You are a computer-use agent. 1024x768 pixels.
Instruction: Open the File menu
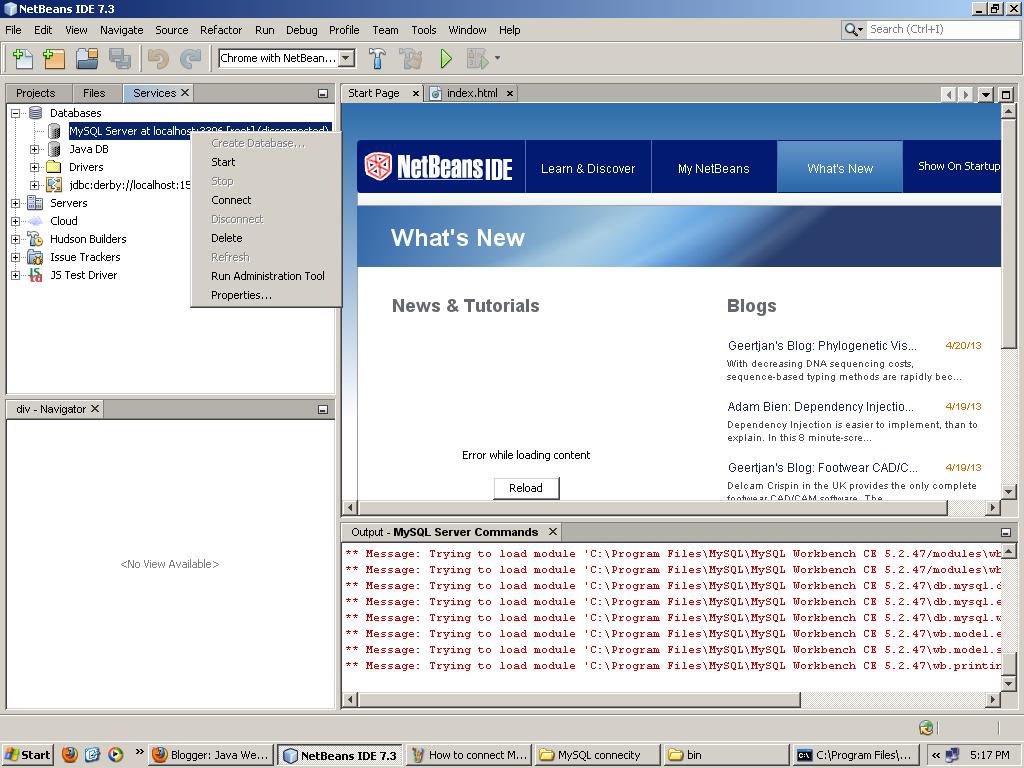[x=13, y=30]
